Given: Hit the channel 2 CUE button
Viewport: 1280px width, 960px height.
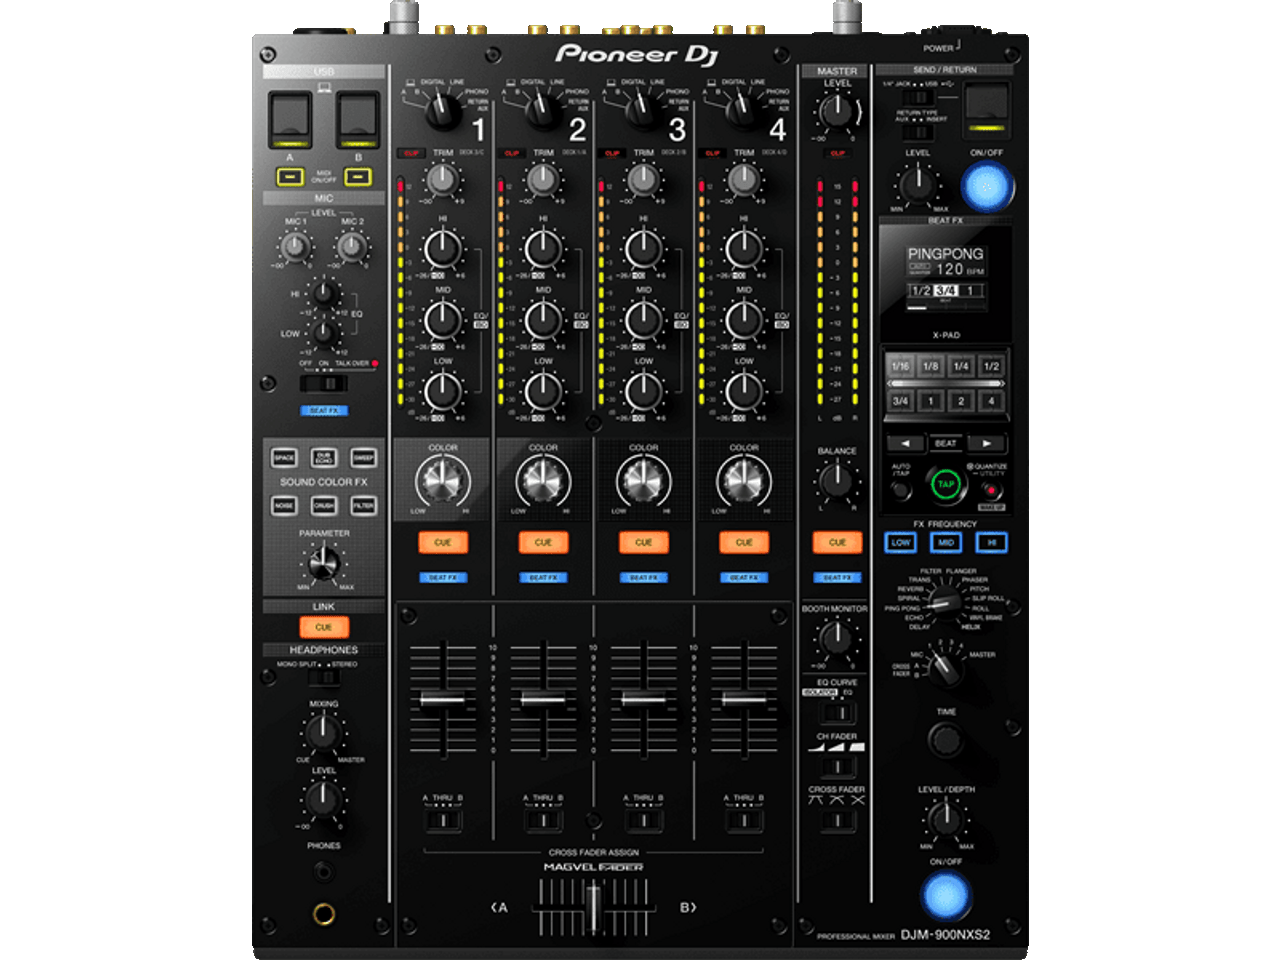Looking at the screenshot, I should [x=543, y=542].
